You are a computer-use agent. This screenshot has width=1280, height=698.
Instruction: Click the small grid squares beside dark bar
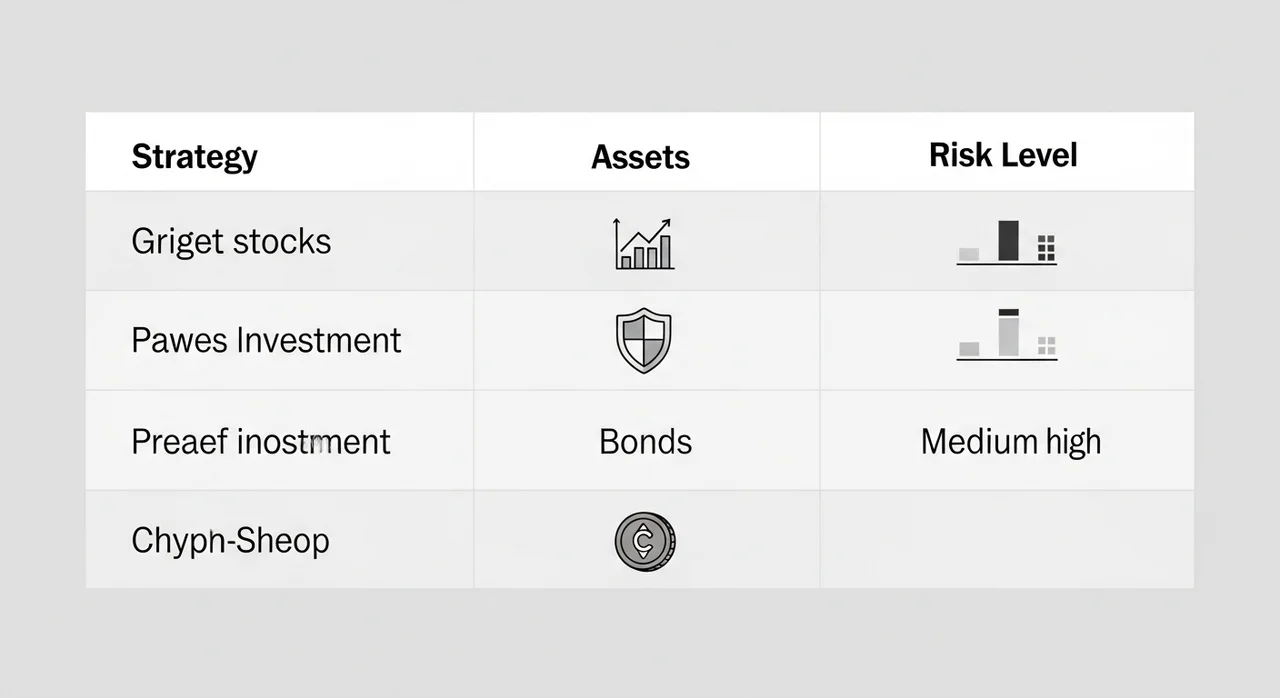point(1047,248)
